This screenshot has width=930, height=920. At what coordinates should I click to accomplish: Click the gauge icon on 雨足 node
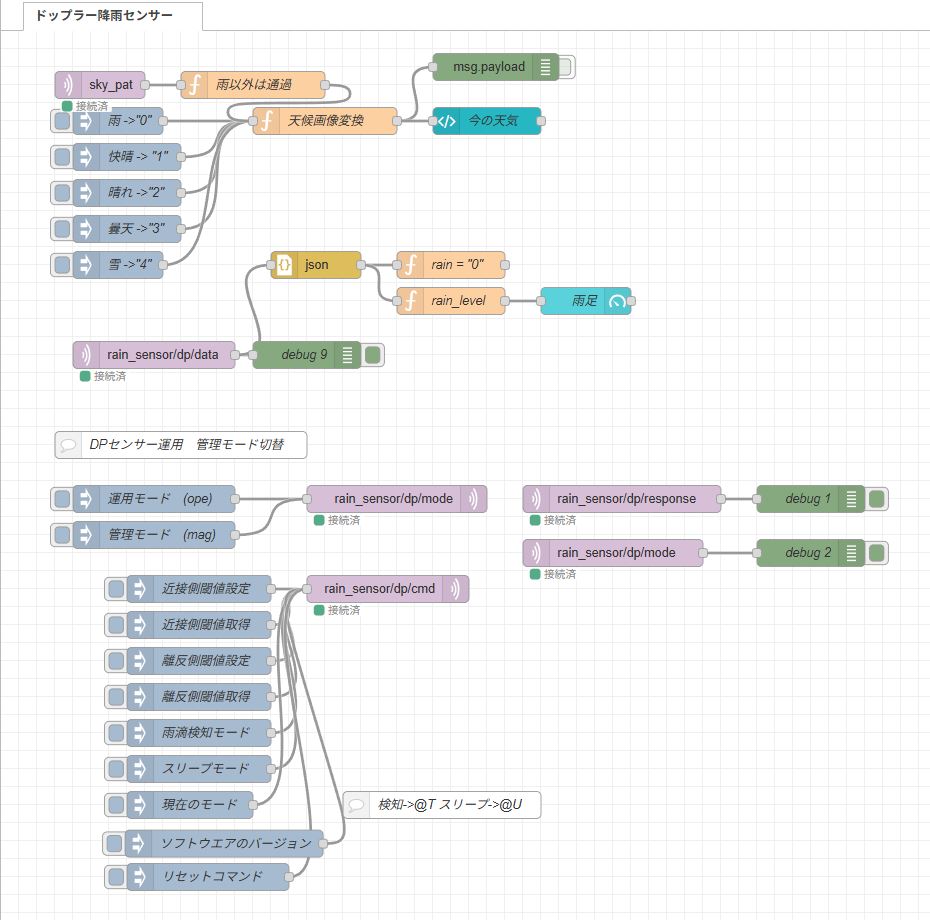(x=617, y=301)
